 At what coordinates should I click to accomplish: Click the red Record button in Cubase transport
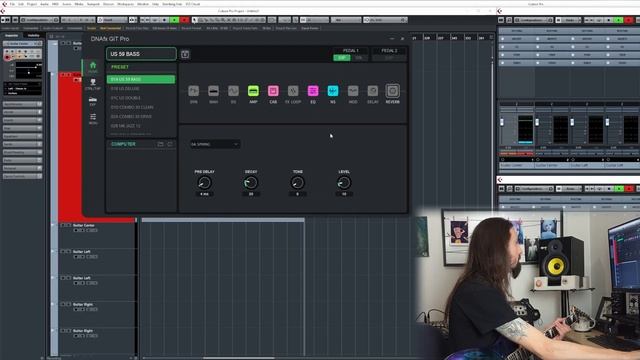[184, 20]
